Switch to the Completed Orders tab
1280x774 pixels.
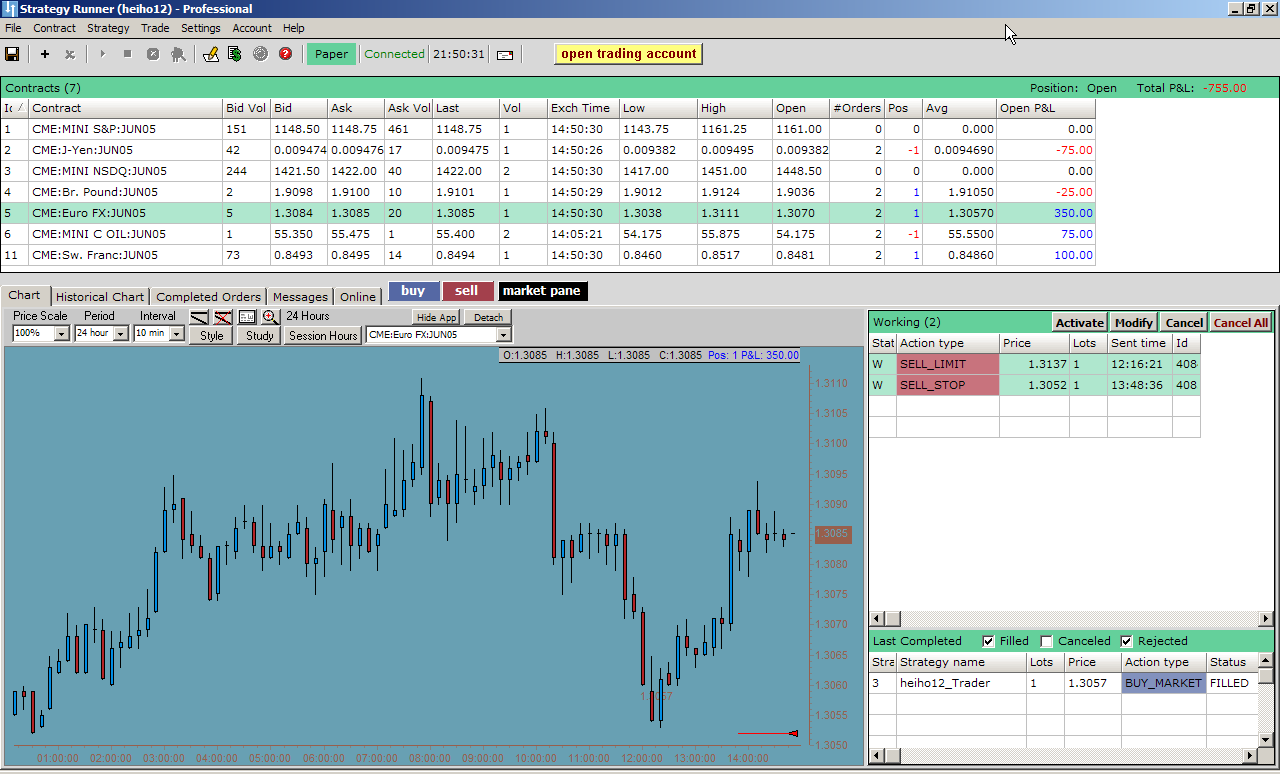pyautogui.click(x=208, y=297)
